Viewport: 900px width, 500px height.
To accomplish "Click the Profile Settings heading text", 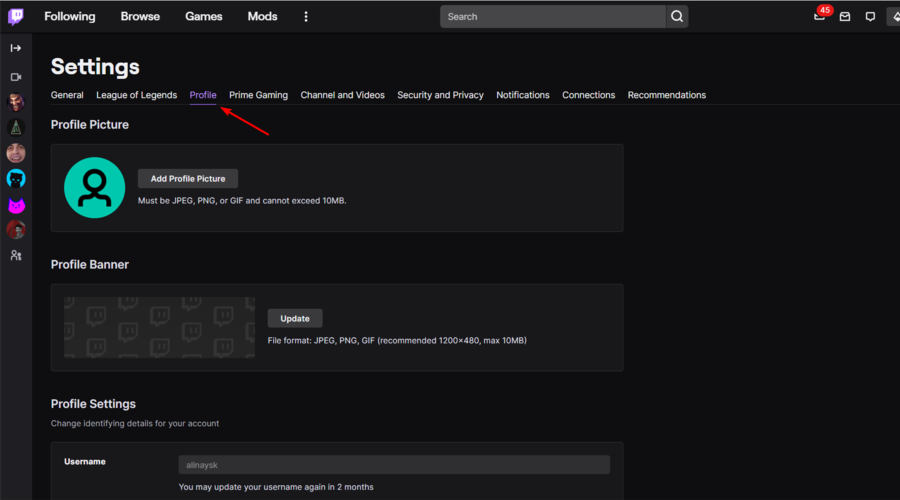I will pyautogui.click(x=93, y=404).
